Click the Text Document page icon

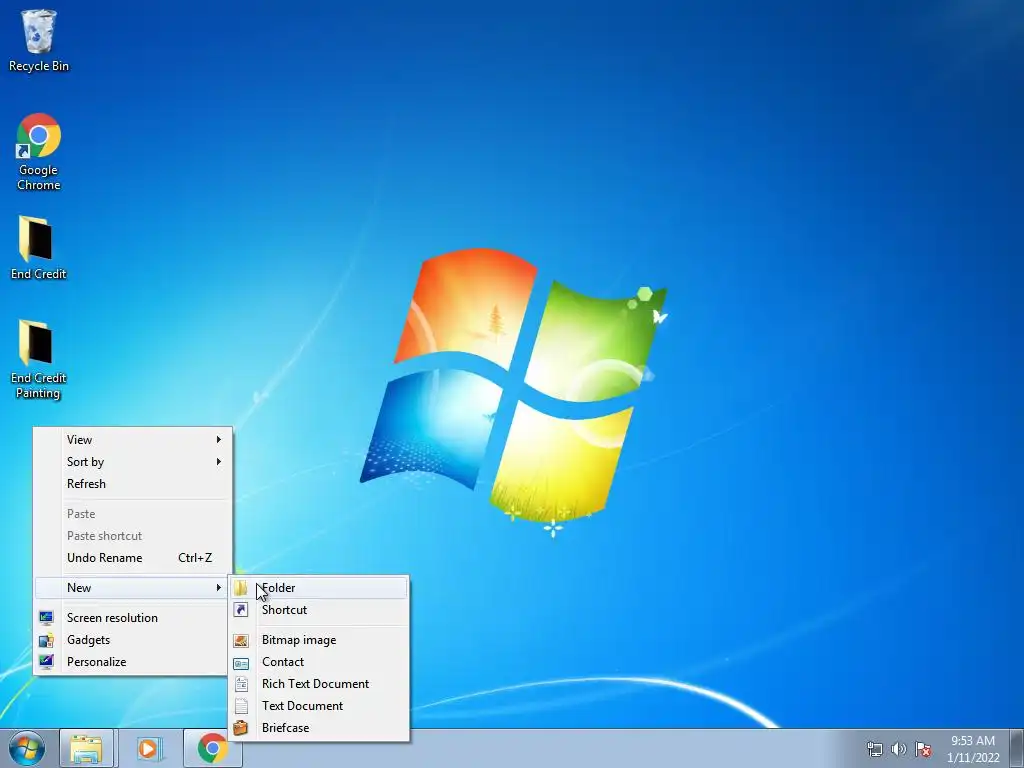click(241, 706)
